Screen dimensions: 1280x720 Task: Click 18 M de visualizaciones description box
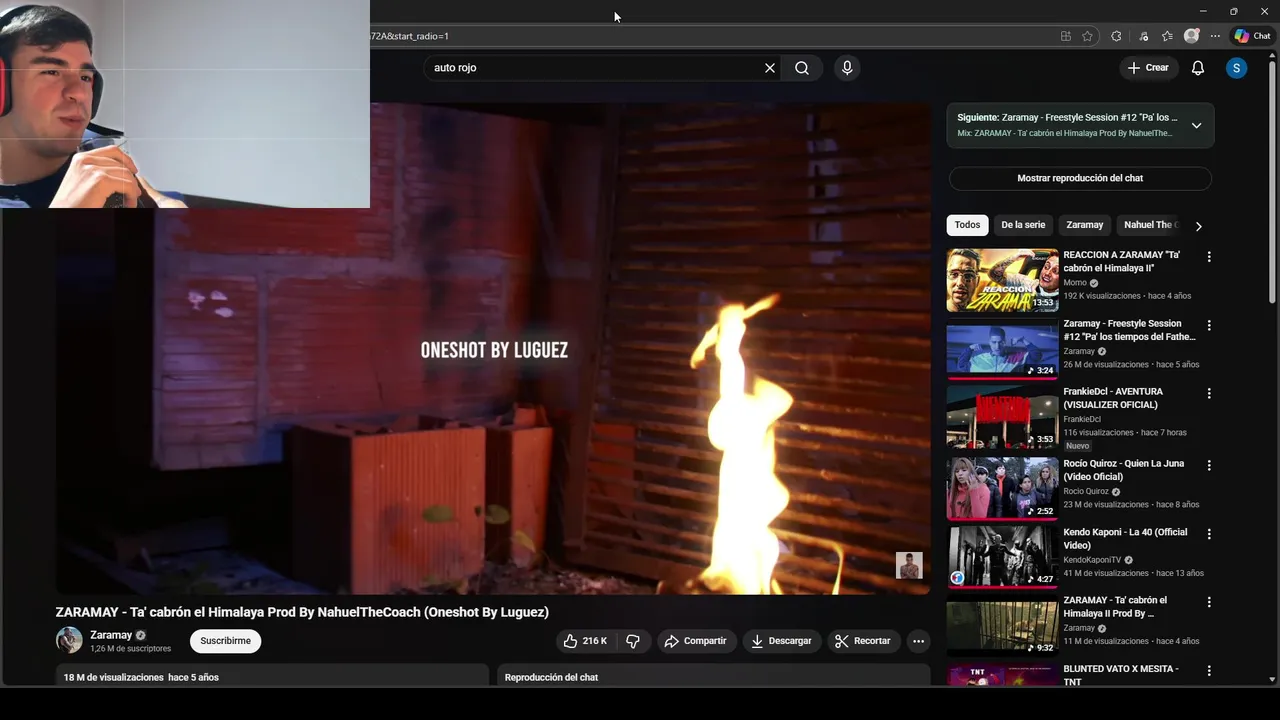click(x=272, y=676)
